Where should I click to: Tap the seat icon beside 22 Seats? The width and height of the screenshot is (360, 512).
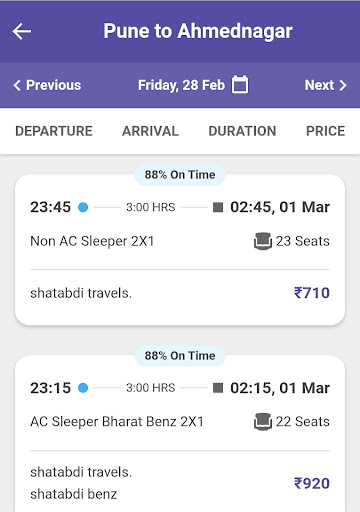point(263,422)
